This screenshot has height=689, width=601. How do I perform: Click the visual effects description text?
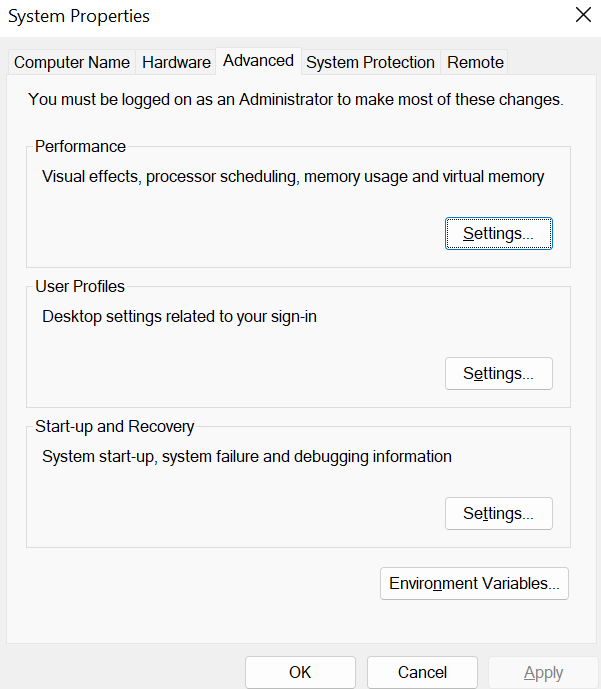pyautogui.click(x=293, y=177)
